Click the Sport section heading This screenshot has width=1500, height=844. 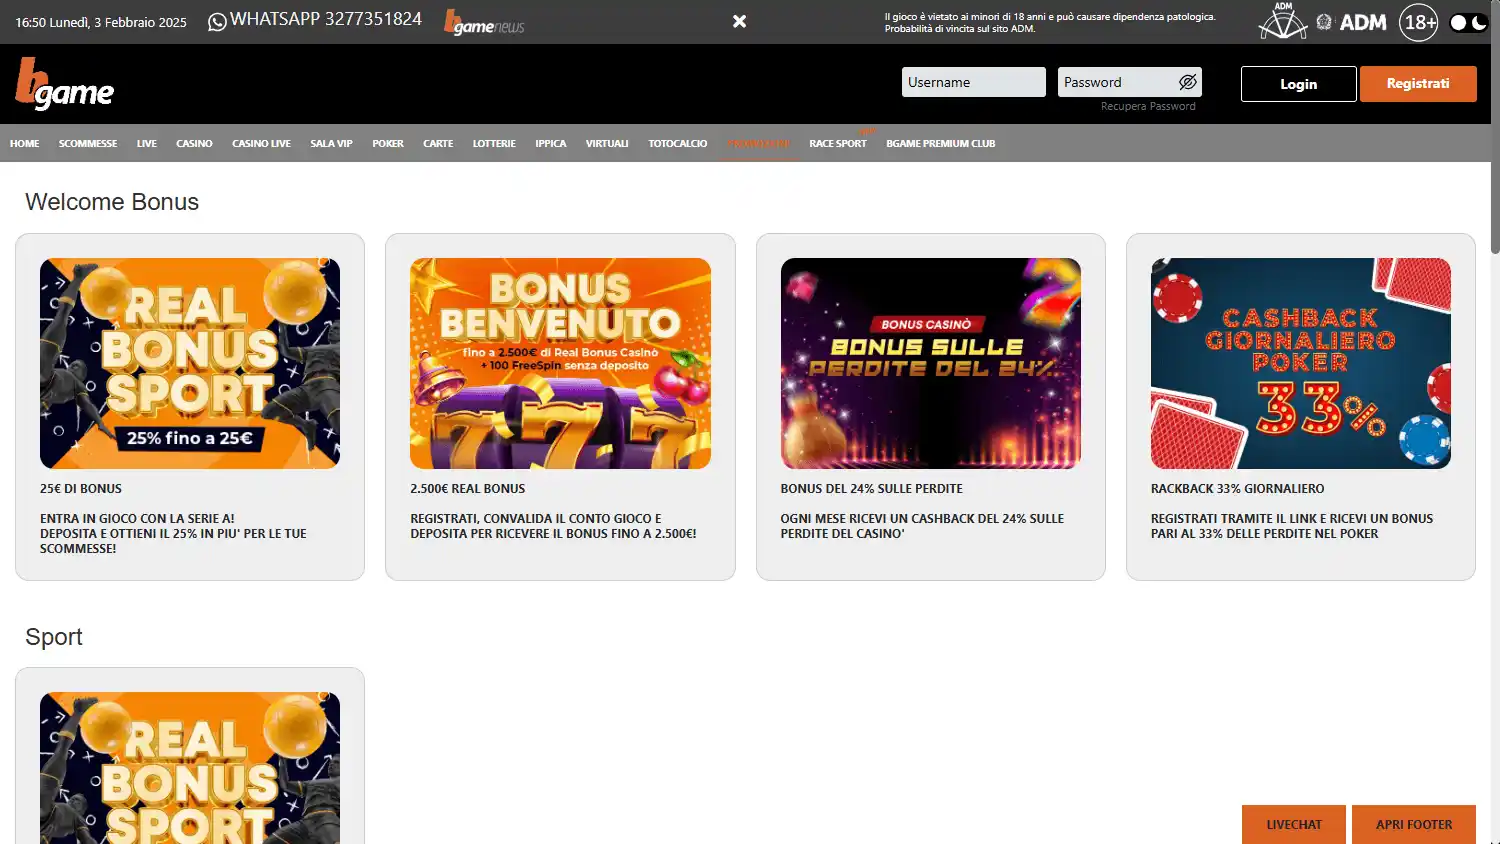[54, 637]
